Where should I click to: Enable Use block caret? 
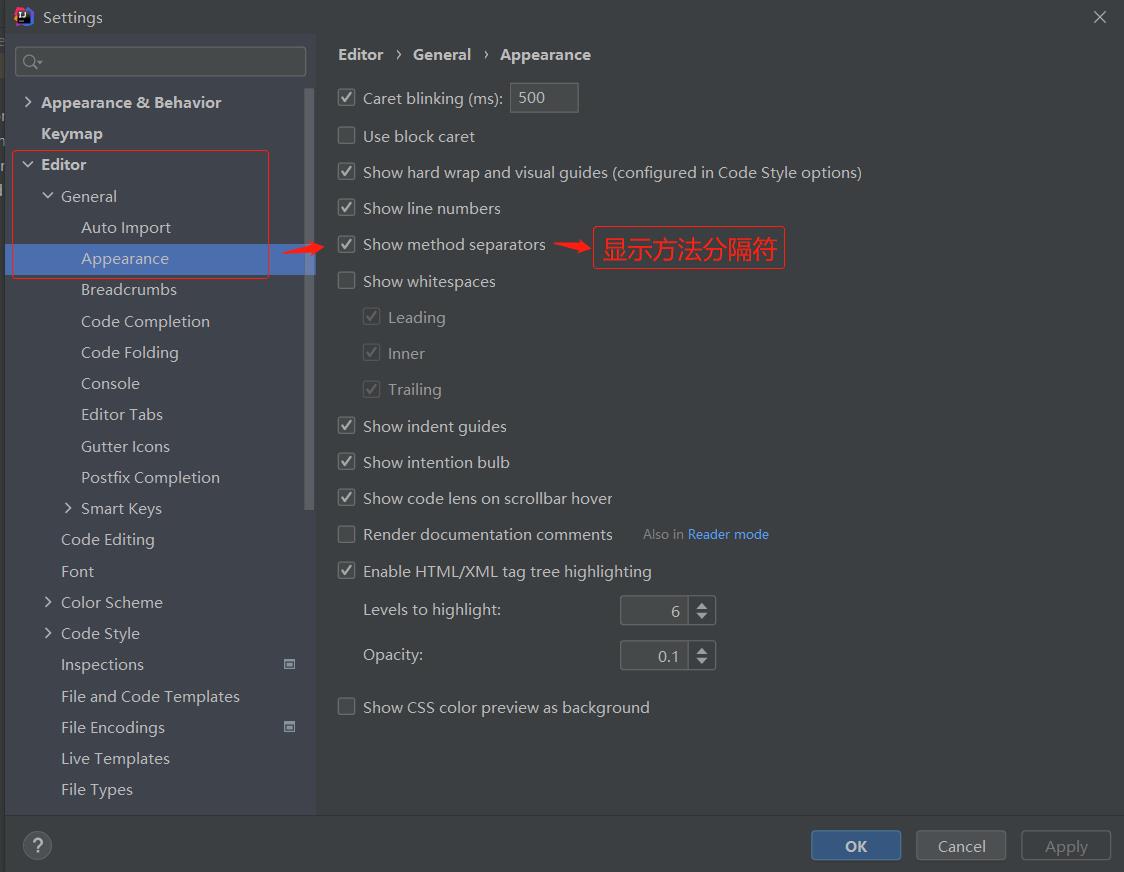[x=346, y=136]
